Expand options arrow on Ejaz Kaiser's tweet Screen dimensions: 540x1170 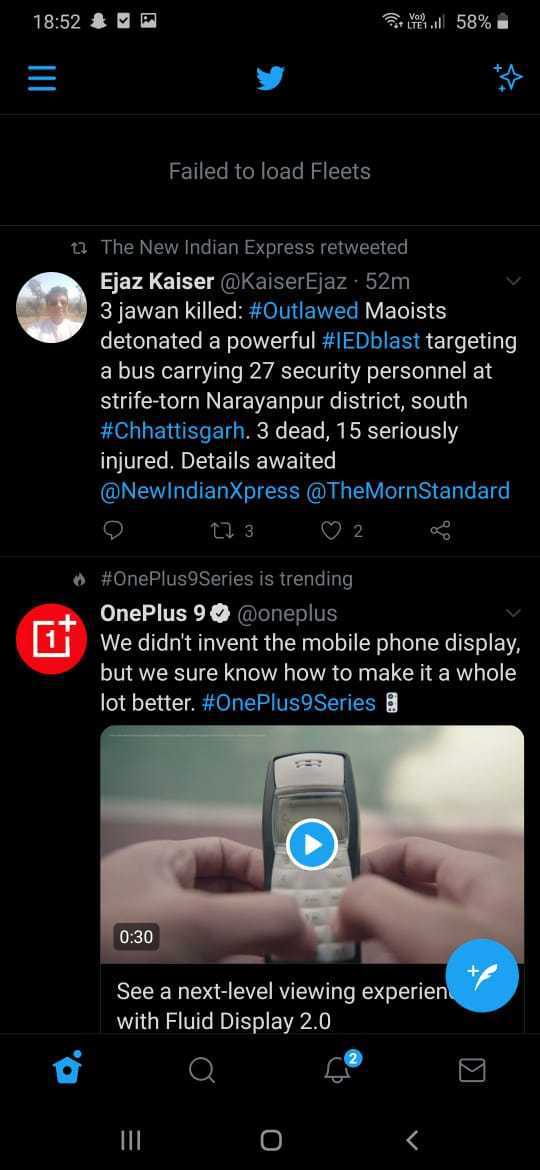[513, 281]
